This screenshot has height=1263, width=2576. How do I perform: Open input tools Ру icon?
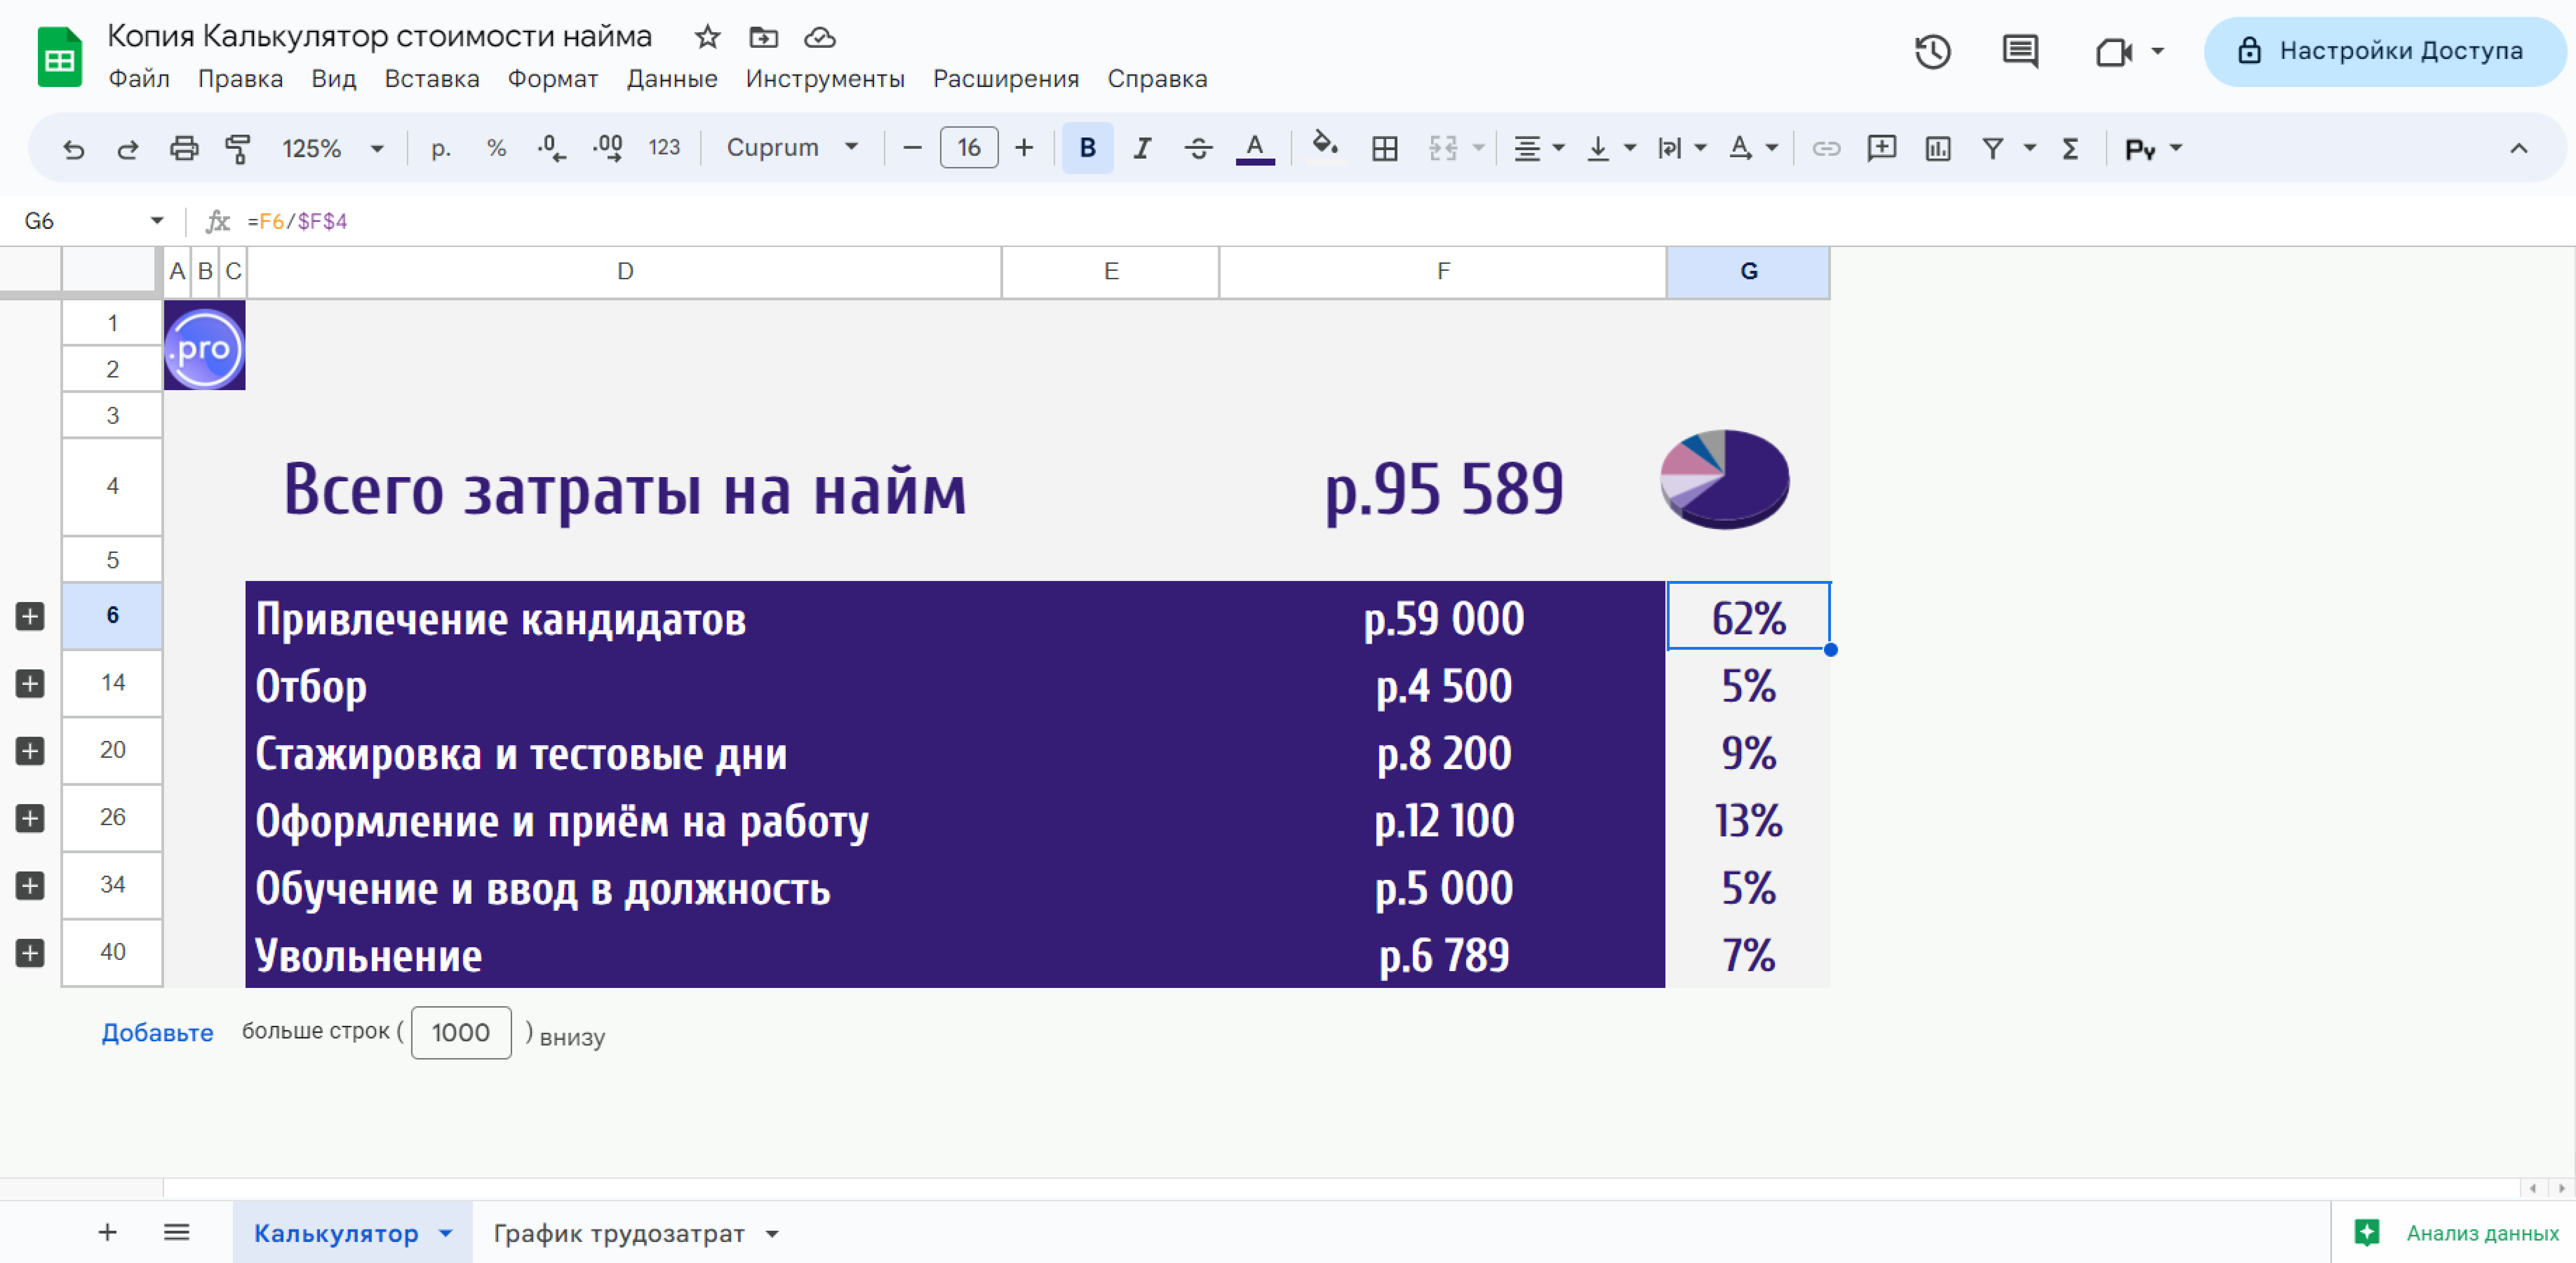(x=2140, y=149)
